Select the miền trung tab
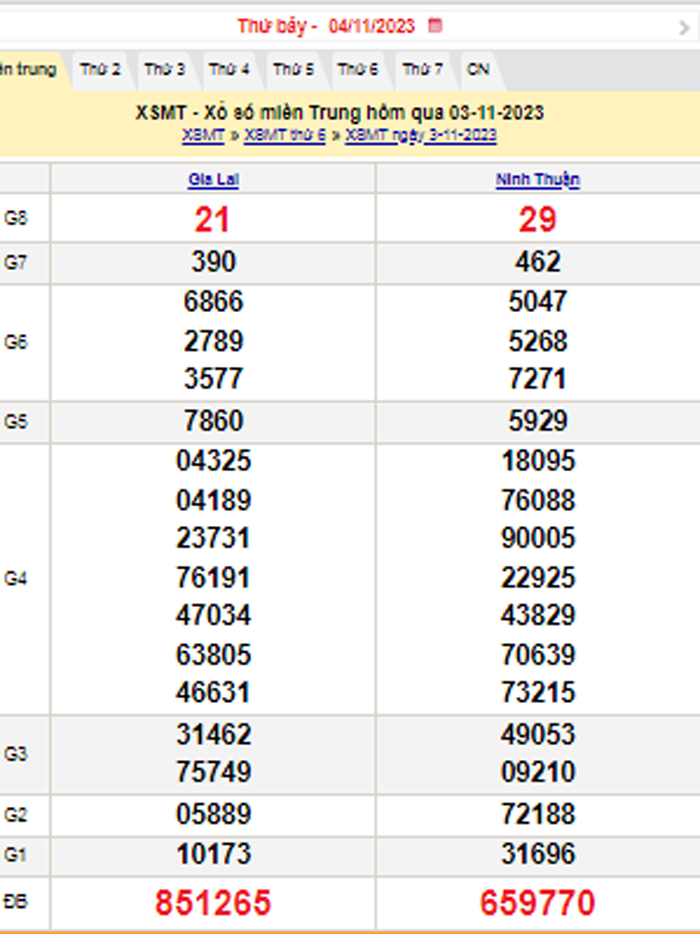 coord(28,70)
